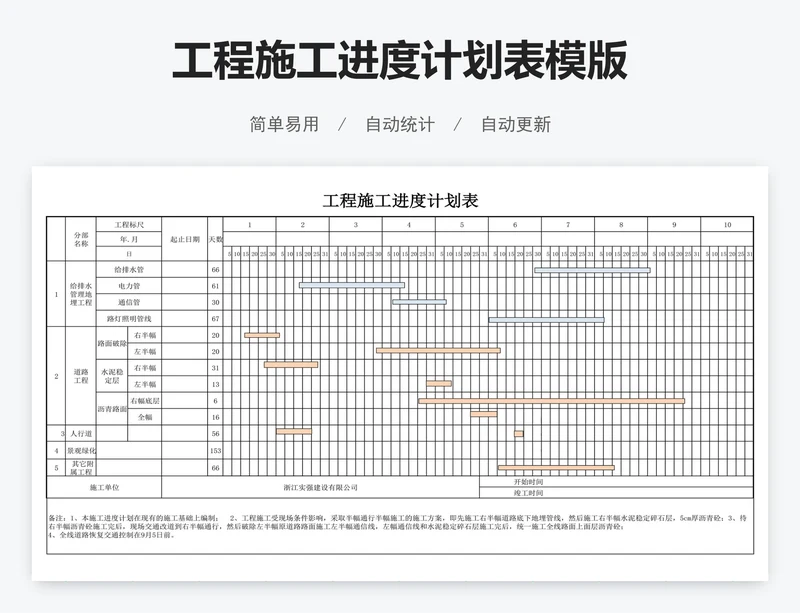Viewport: 800px width, 613px height.
Task: Select the 路灯照明管线 row label
Action: 129,318
